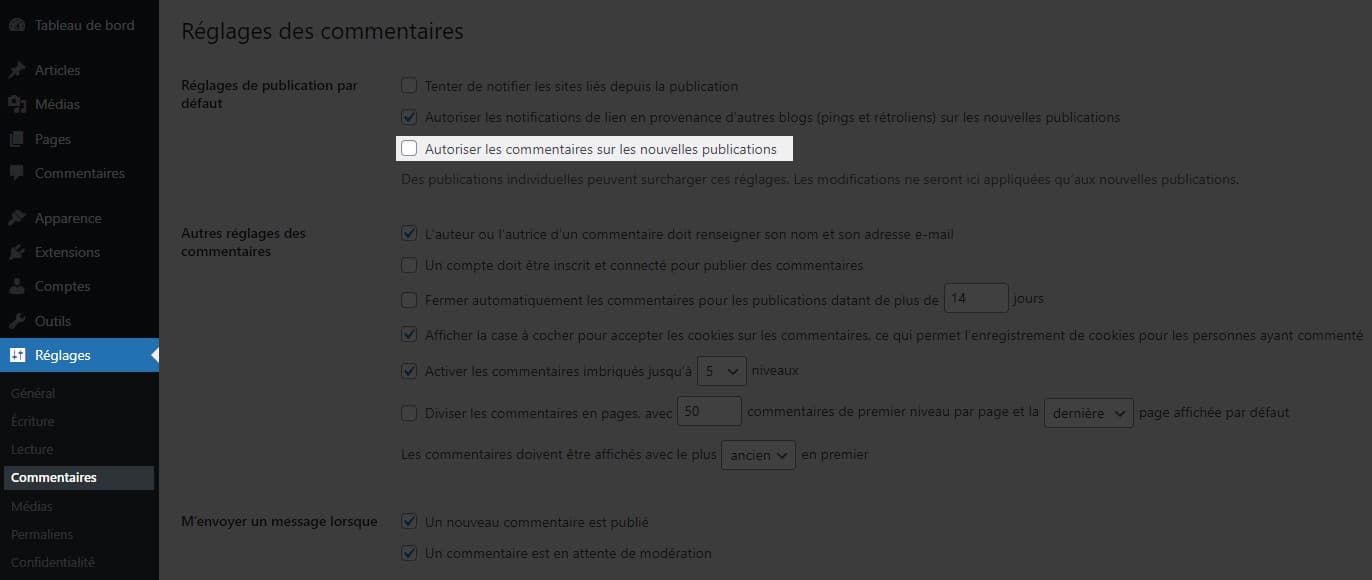The height and width of the screenshot is (580, 1372).
Task: Click the days number field showing 14
Action: (976, 299)
